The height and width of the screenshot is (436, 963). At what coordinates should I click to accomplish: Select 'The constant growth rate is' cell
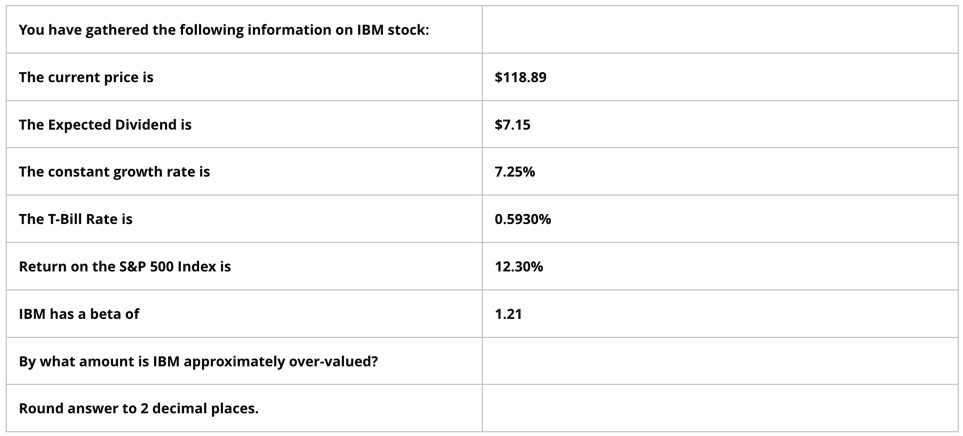[244, 171]
